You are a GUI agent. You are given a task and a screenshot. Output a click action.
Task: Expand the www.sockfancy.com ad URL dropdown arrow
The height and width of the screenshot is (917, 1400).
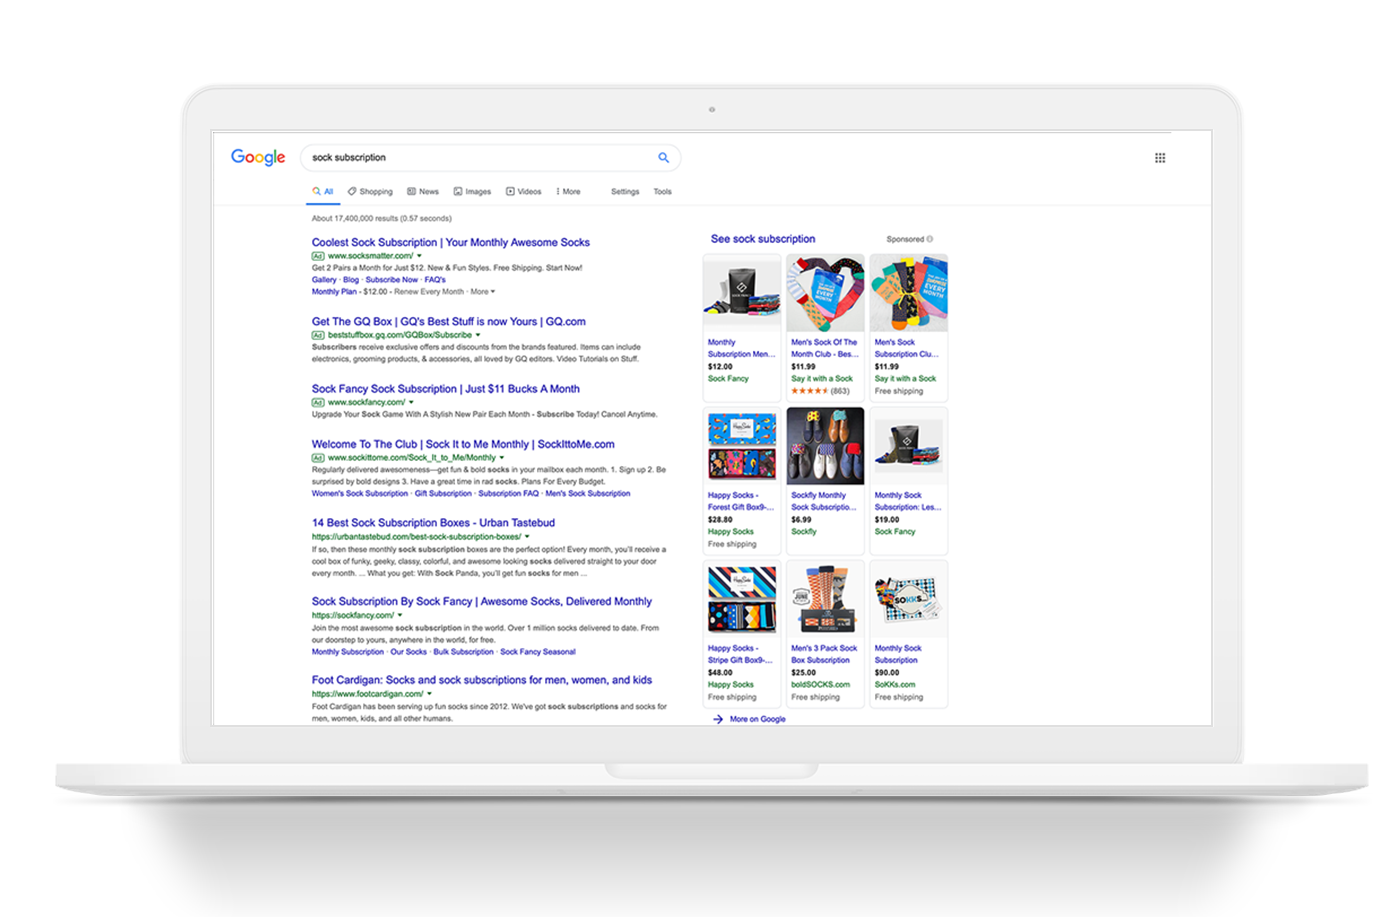[x=411, y=402]
